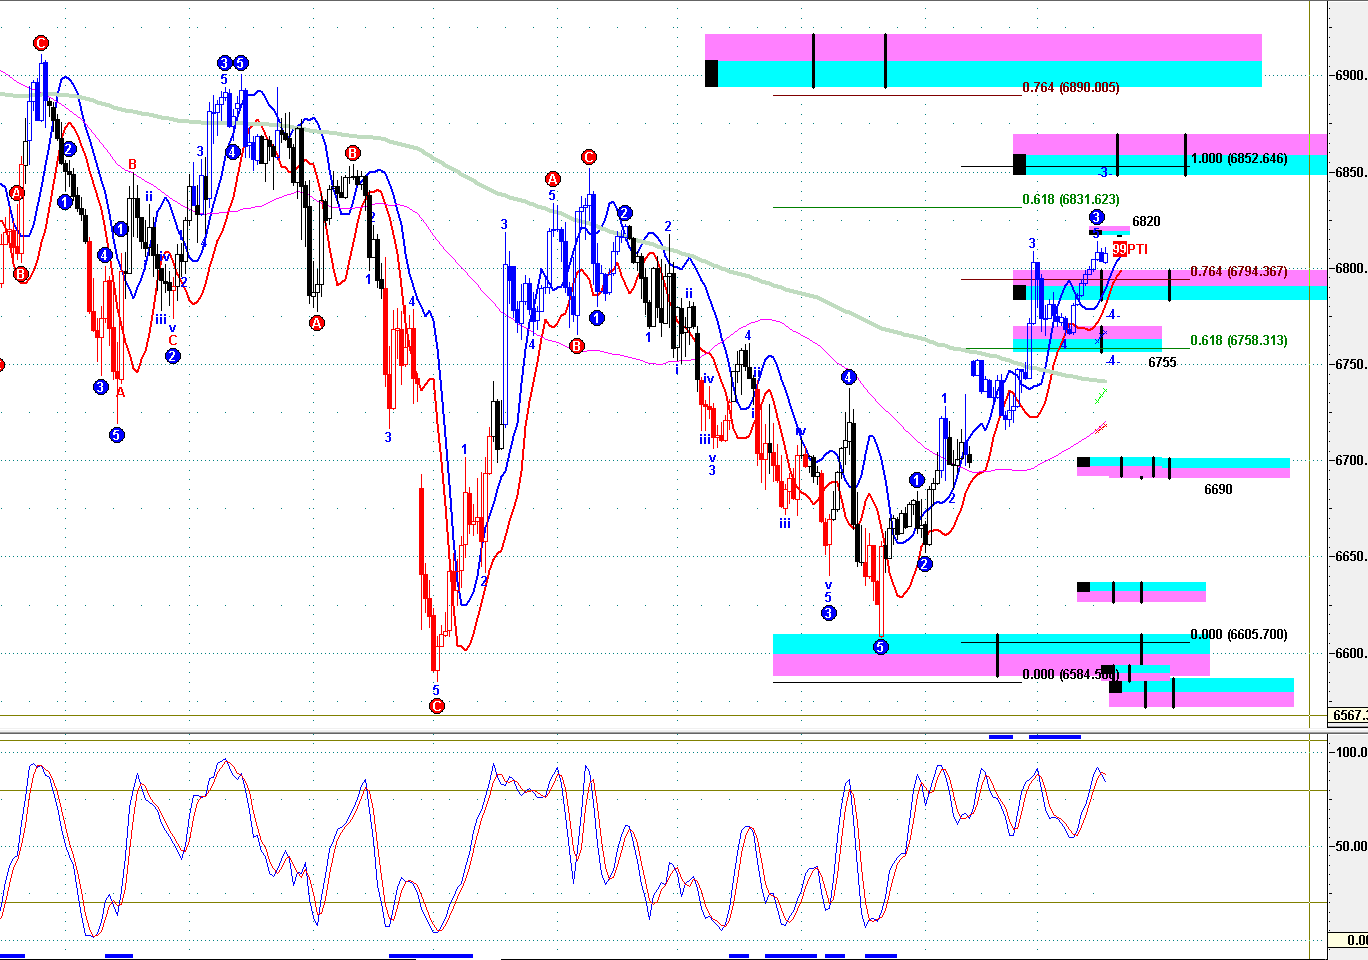Click the red 99 PTI indicator label

click(1130, 249)
